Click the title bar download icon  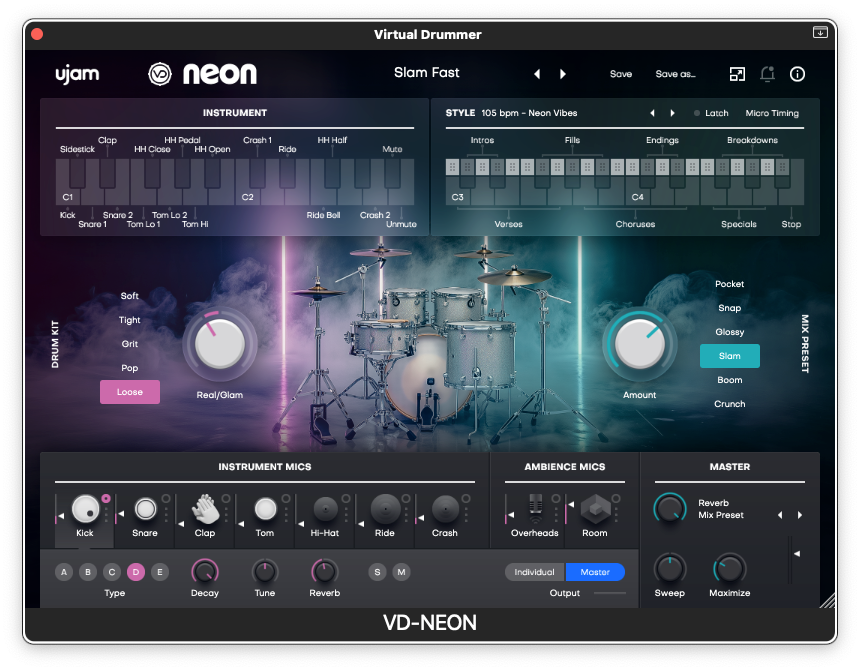coord(820,32)
